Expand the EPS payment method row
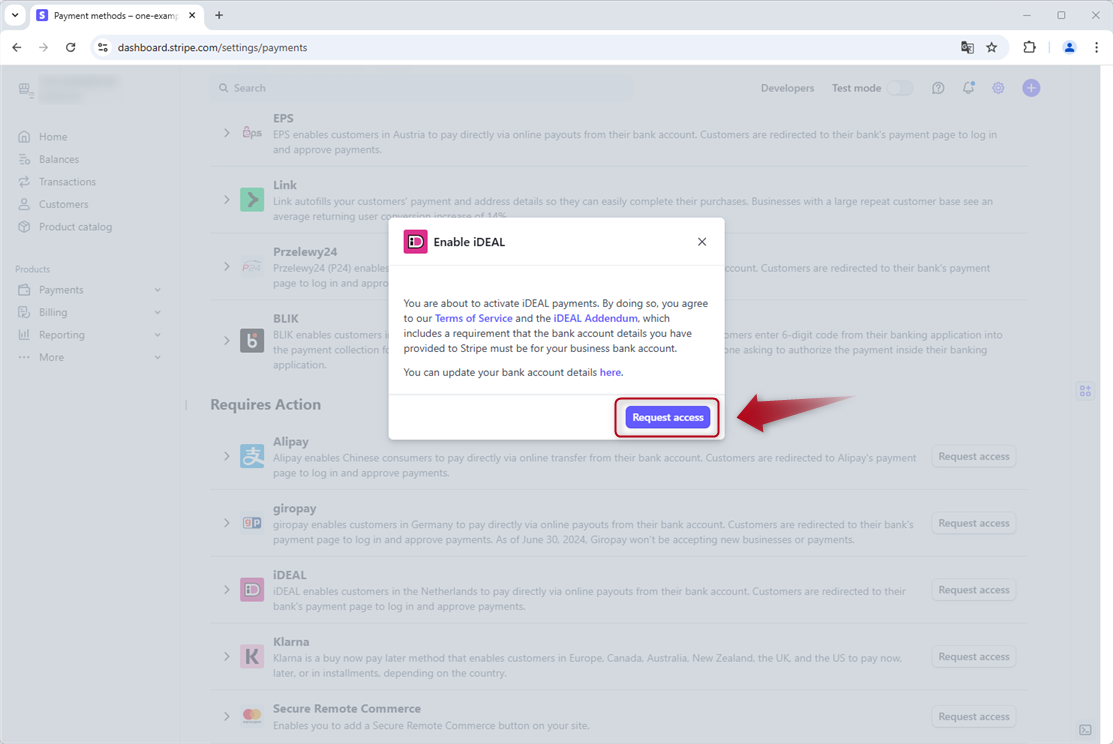Image resolution: width=1113 pixels, height=744 pixels. (x=226, y=133)
